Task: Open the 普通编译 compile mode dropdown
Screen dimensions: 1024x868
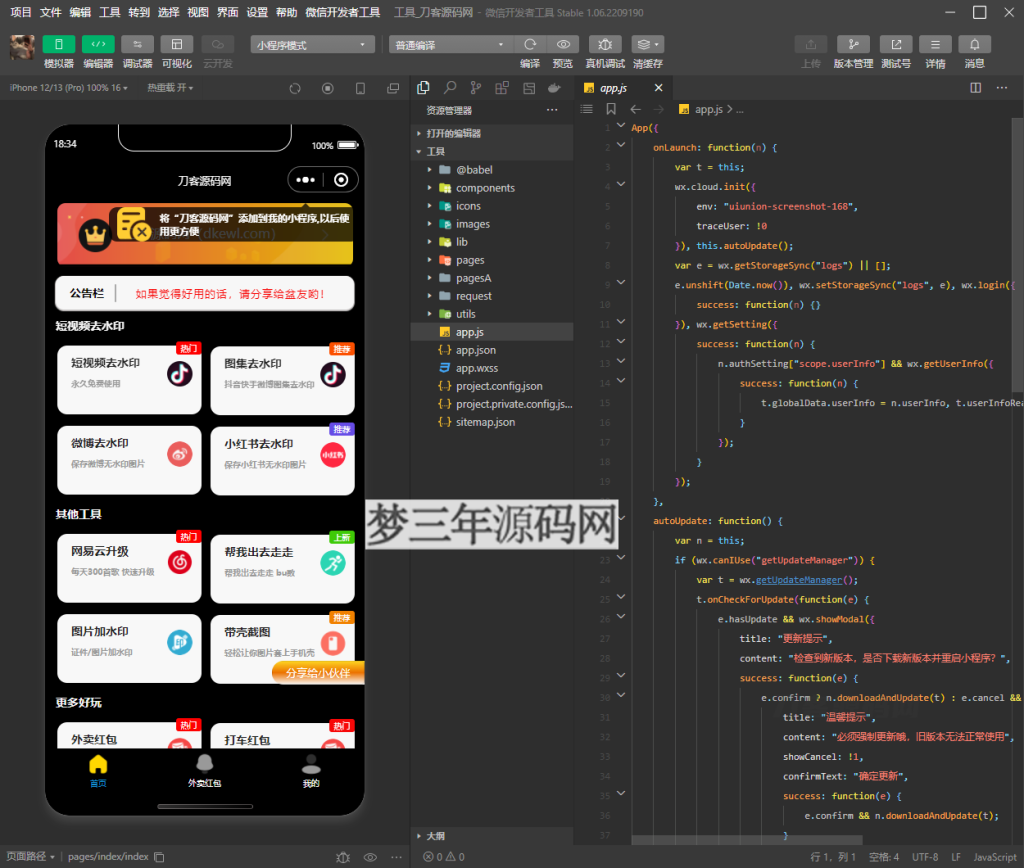Action: [x=450, y=45]
